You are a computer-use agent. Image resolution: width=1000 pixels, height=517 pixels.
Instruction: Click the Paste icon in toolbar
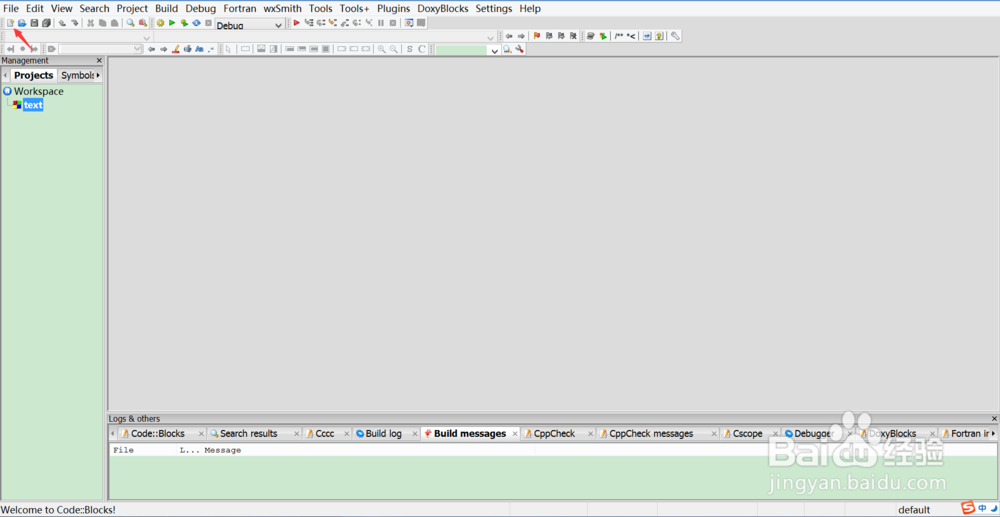coord(114,23)
